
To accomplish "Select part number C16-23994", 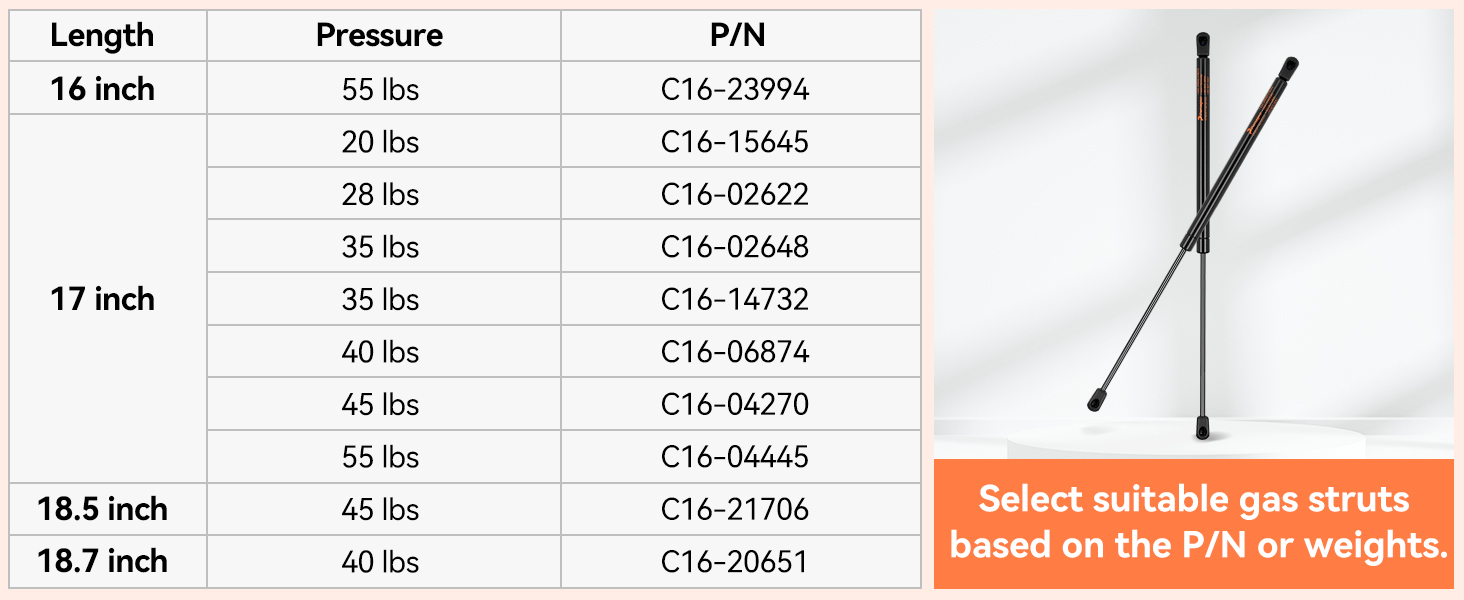I will [735, 90].
